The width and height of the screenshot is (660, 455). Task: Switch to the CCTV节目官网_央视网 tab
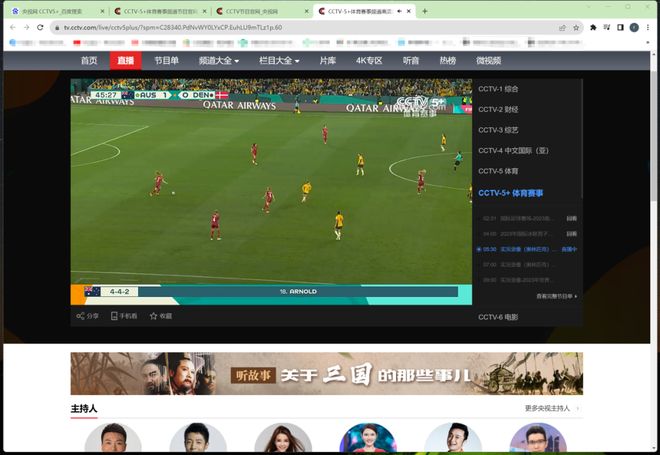261,11
